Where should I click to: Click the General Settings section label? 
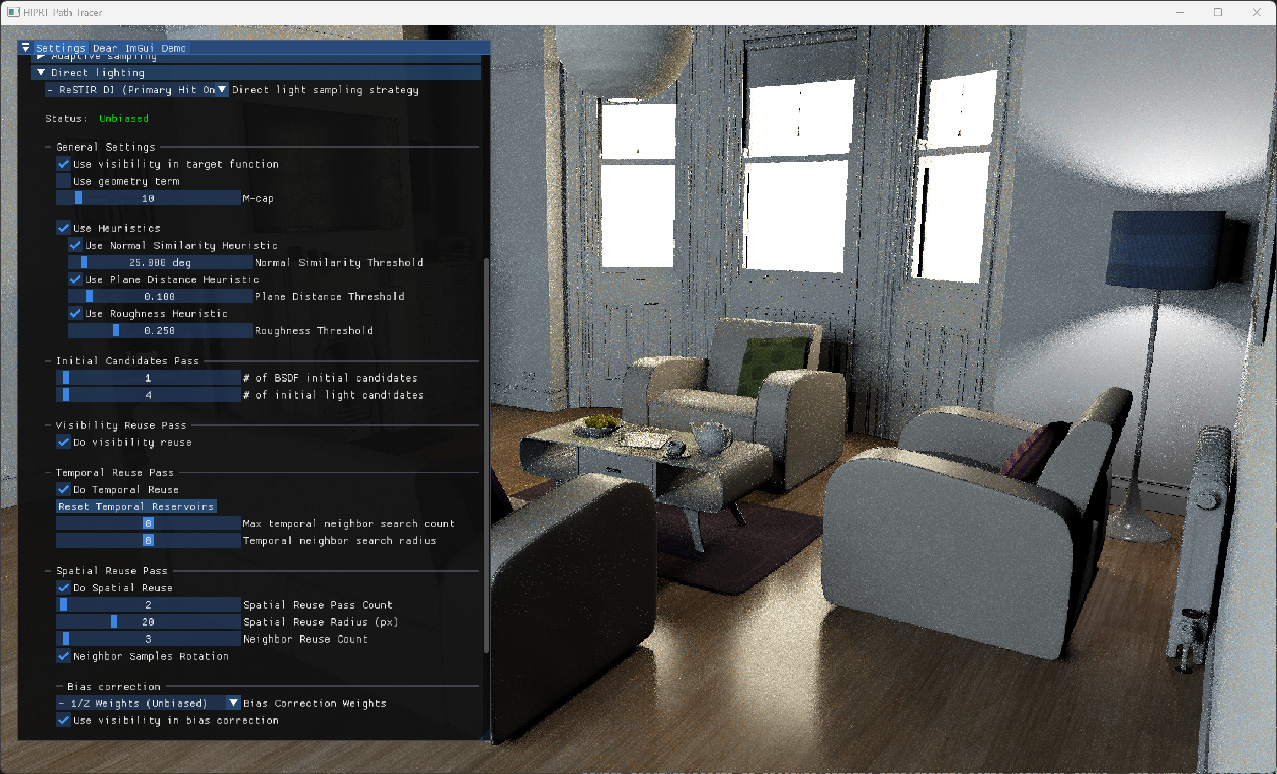coord(105,147)
